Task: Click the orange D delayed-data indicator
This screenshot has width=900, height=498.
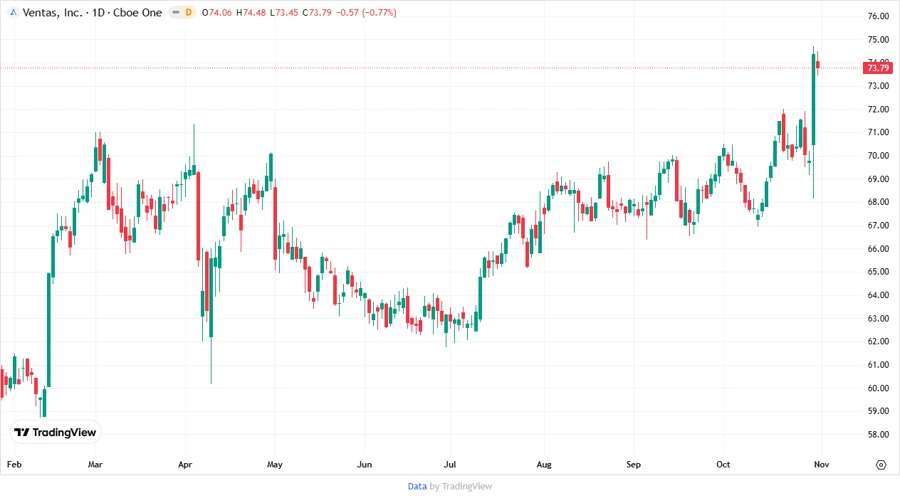Action: click(188, 12)
